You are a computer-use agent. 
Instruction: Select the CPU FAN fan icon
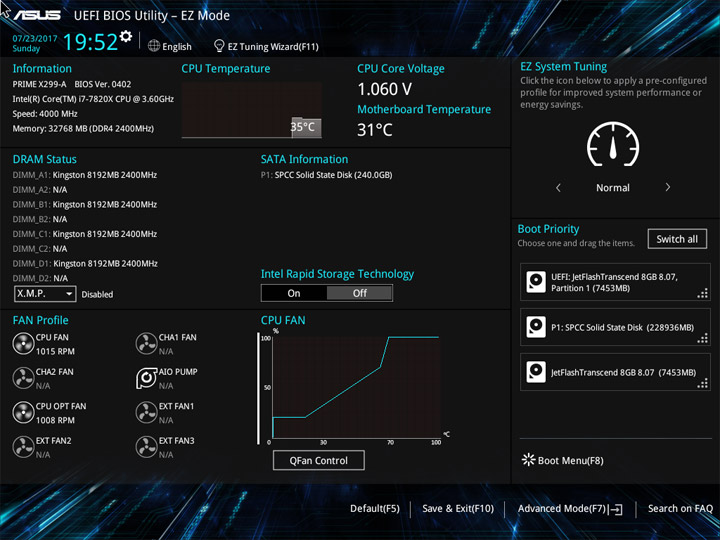pyautogui.click(x=23, y=343)
